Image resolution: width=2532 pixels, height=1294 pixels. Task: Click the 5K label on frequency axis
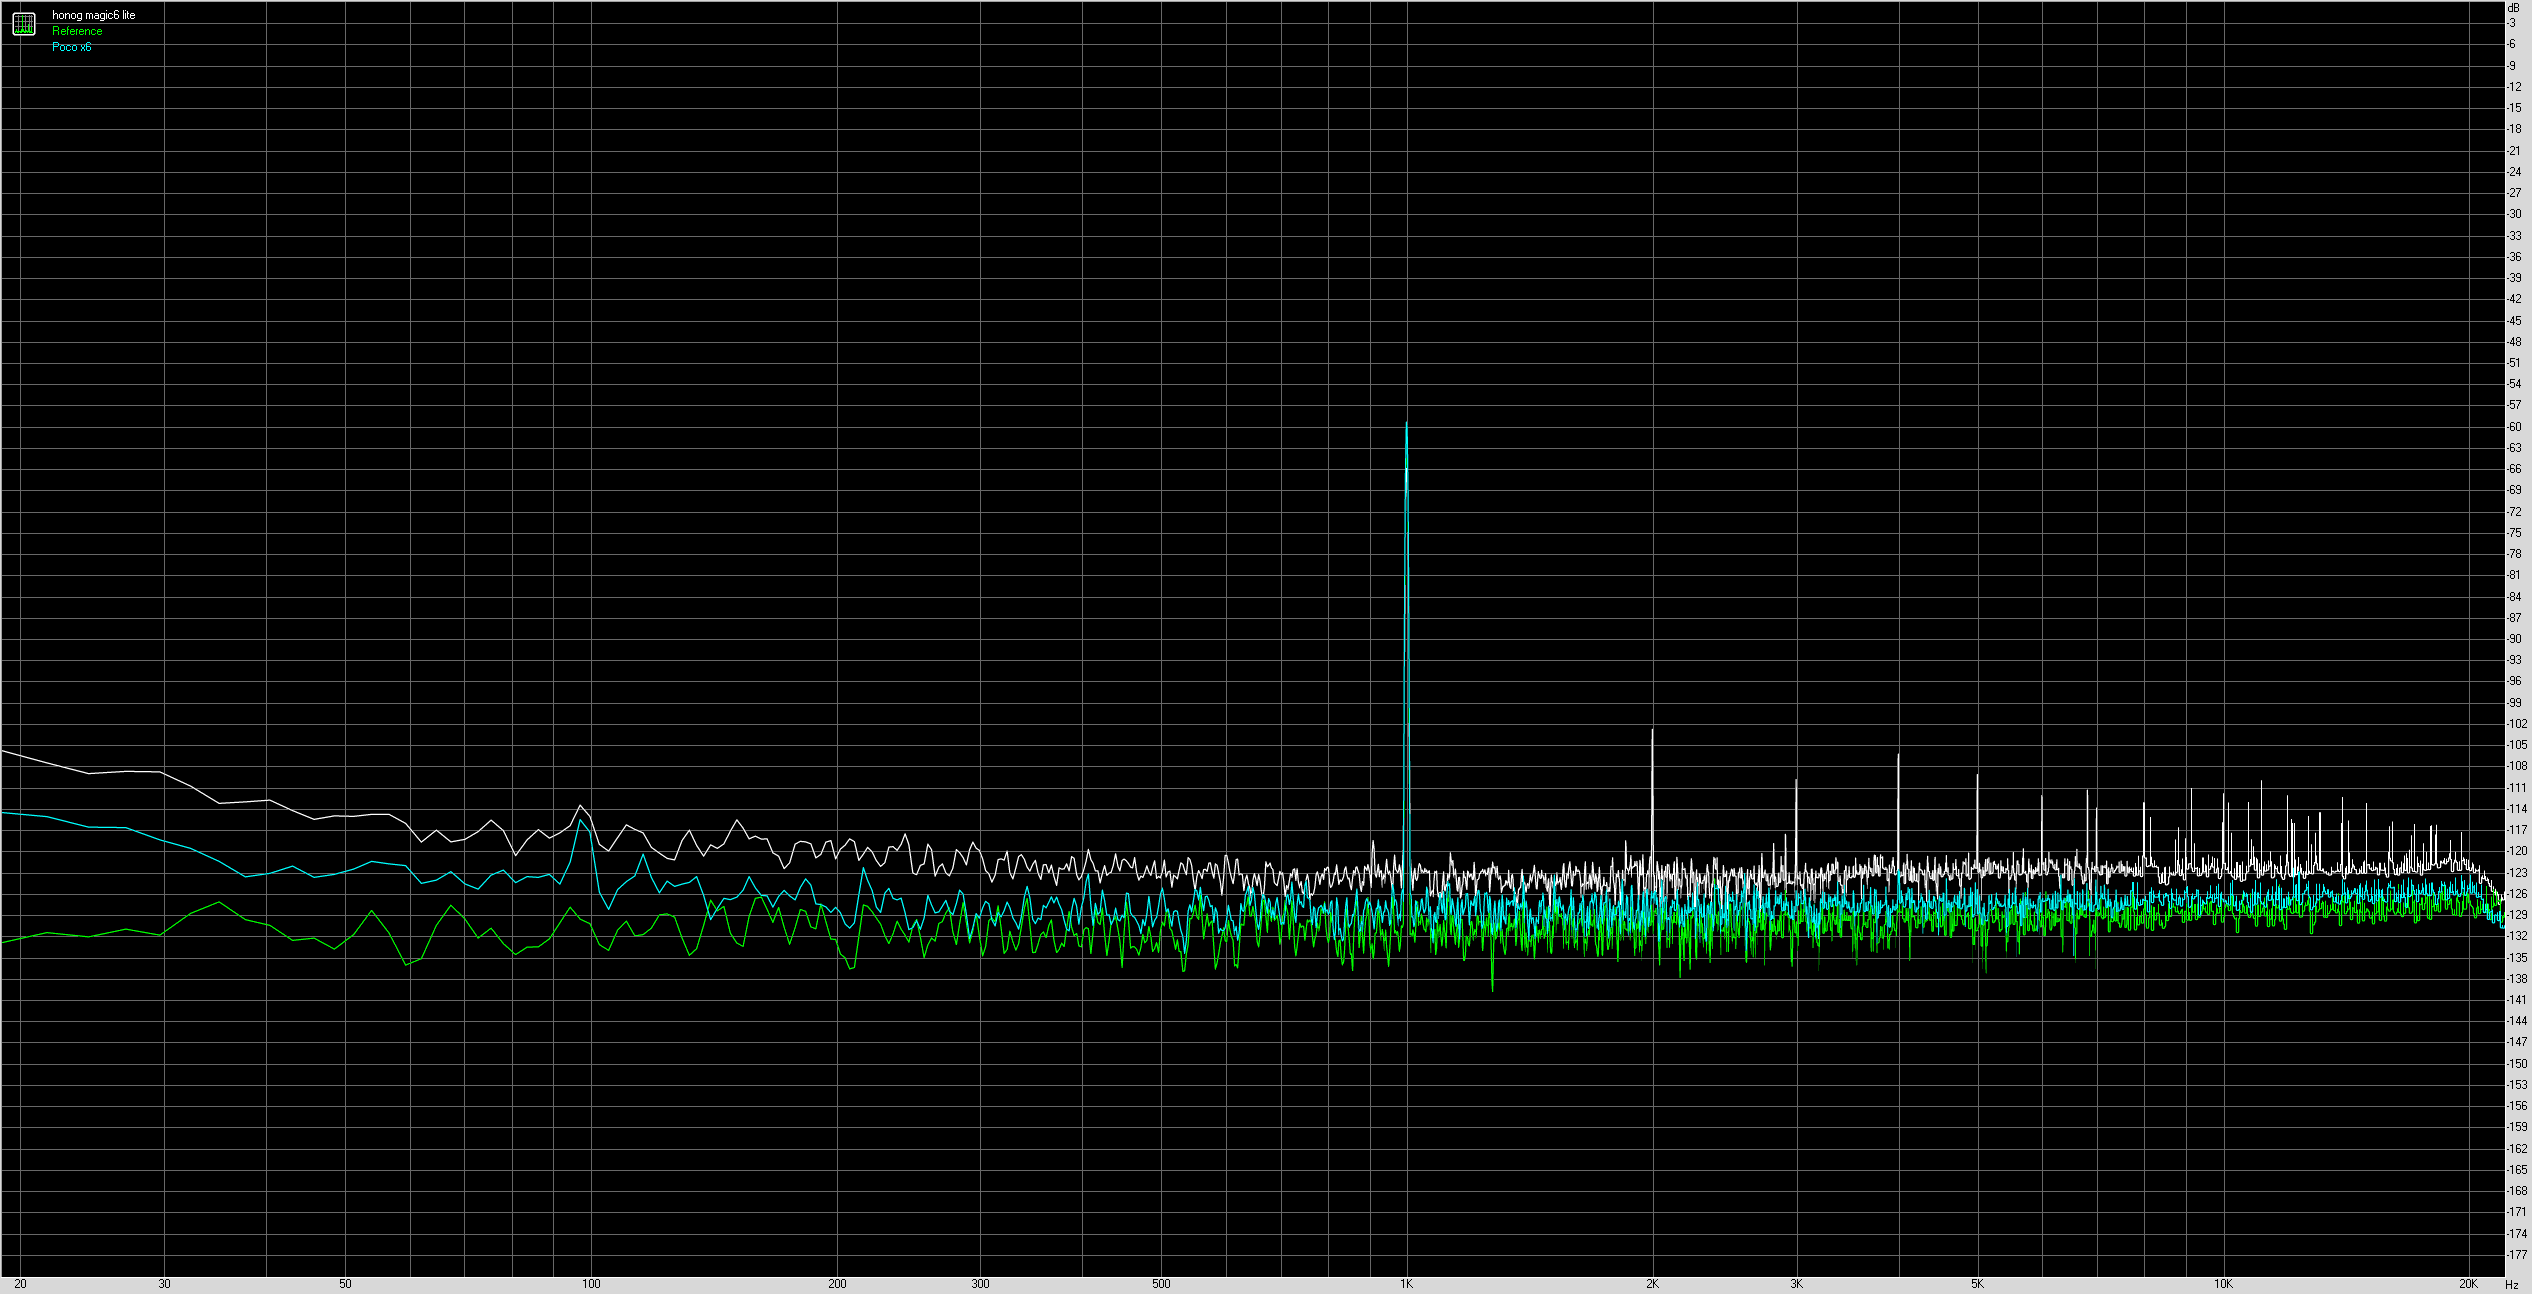pyautogui.click(x=1977, y=1284)
